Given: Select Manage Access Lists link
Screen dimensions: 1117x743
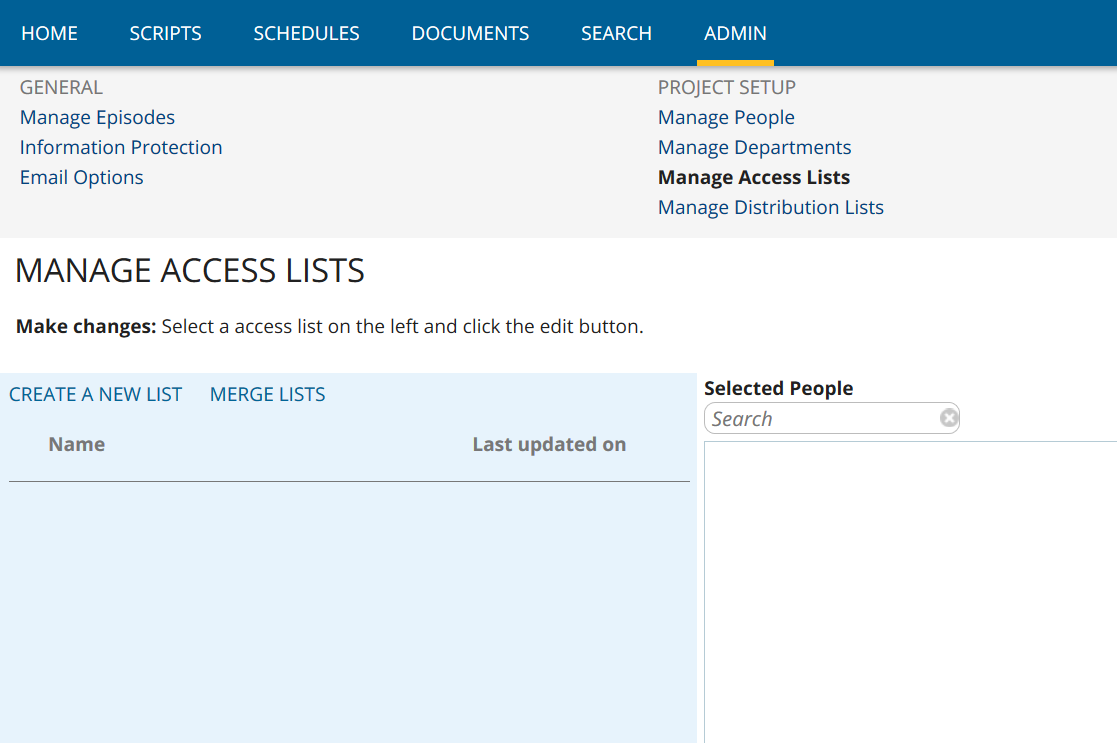Looking at the screenshot, I should point(753,177).
